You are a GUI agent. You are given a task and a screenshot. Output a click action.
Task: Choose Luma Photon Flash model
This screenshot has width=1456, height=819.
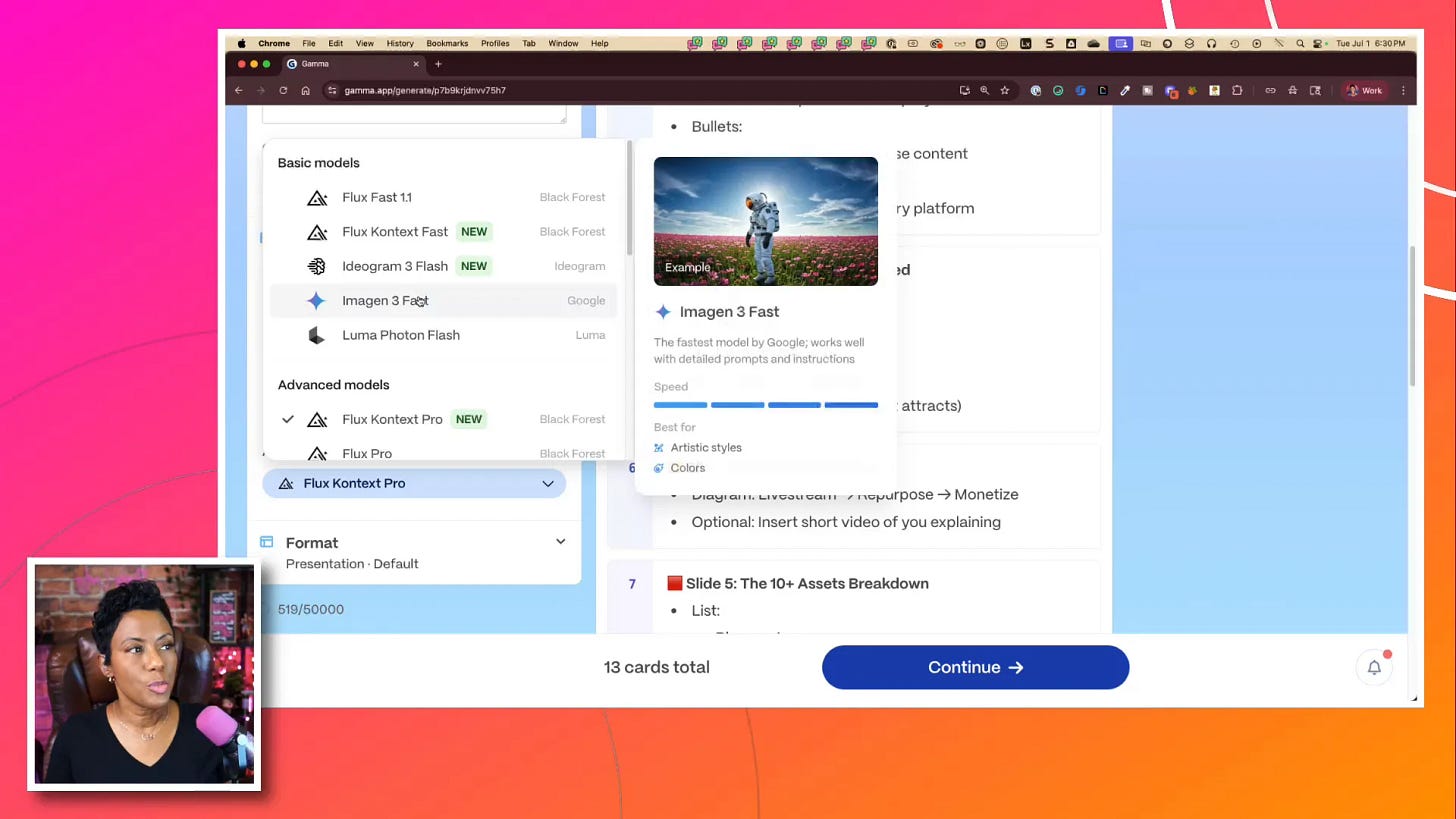(443, 335)
